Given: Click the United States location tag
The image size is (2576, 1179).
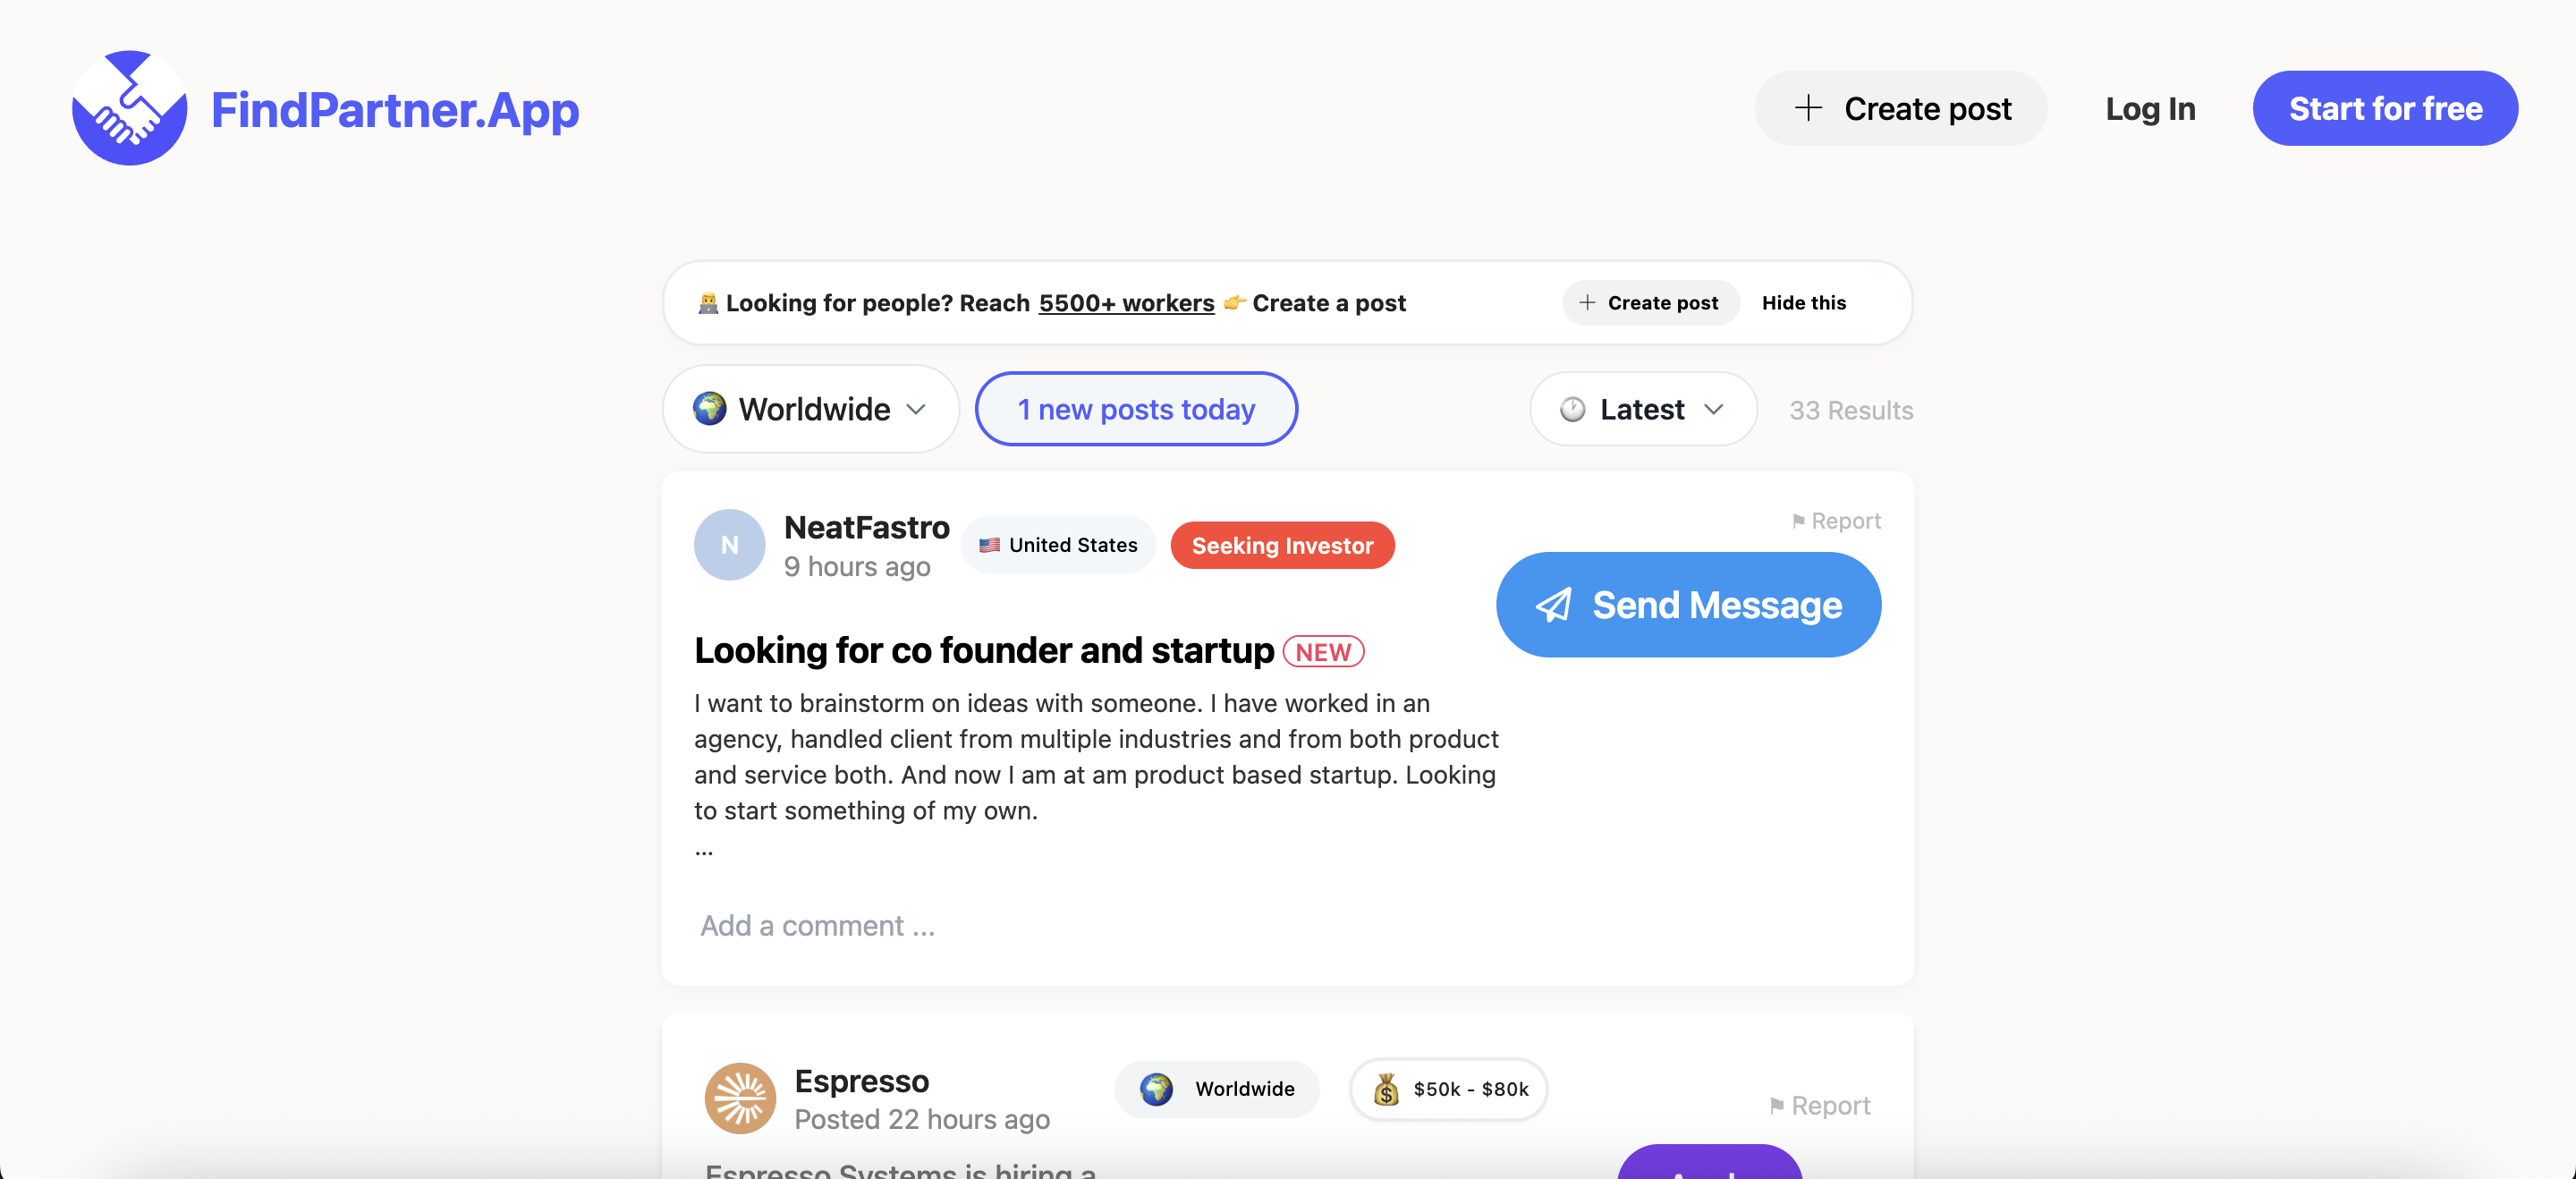Looking at the screenshot, I should click(x=1058, y=545).
